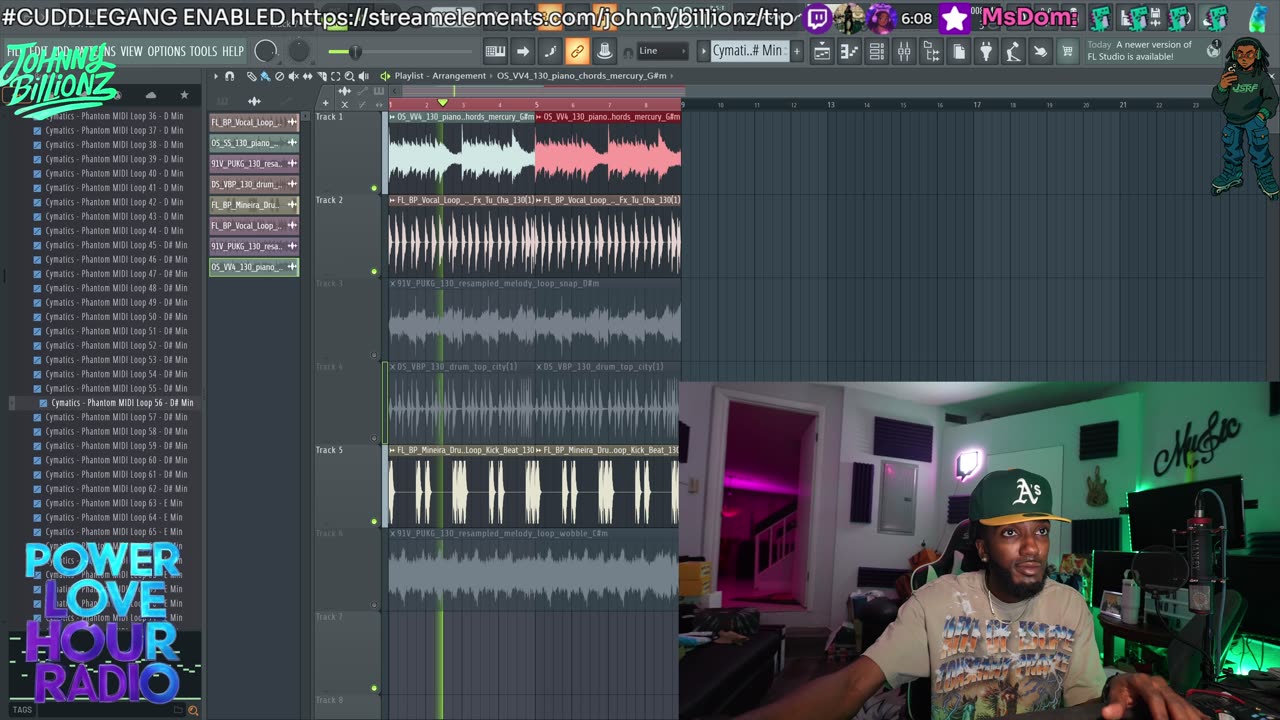This screenshot has width=1280, height=720.
Task: Click the star favorites tab in browser
Action: pos(184,95)
